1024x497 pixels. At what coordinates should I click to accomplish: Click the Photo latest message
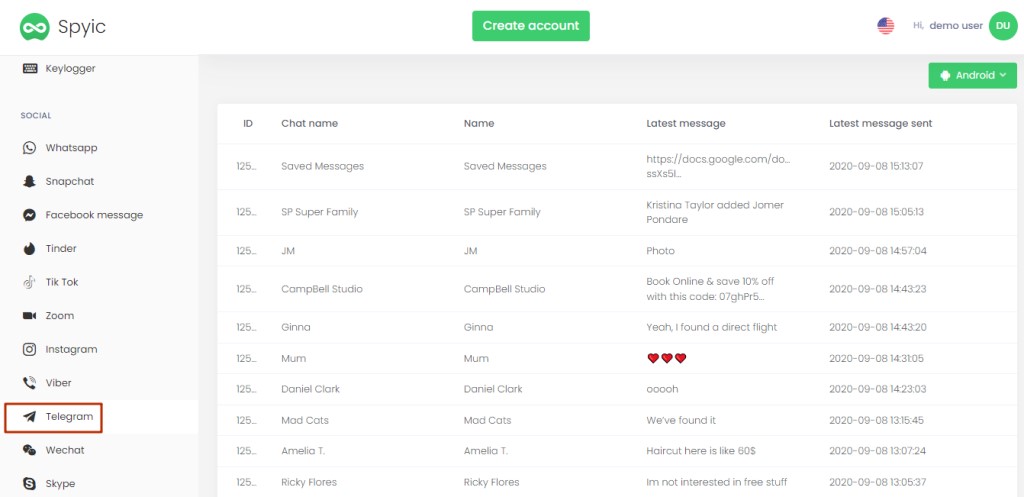pos(660,251)
